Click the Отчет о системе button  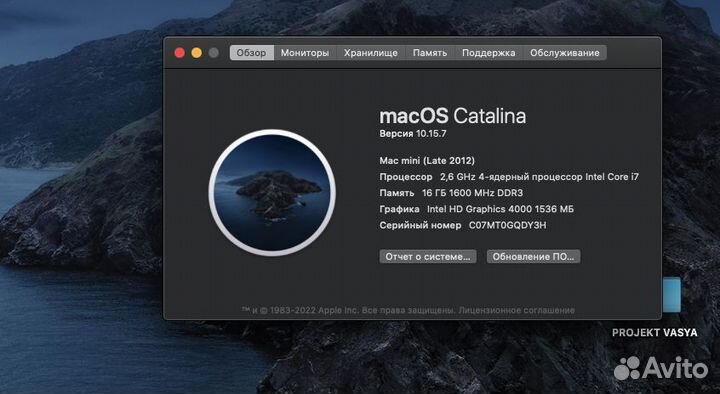[428, 257]
